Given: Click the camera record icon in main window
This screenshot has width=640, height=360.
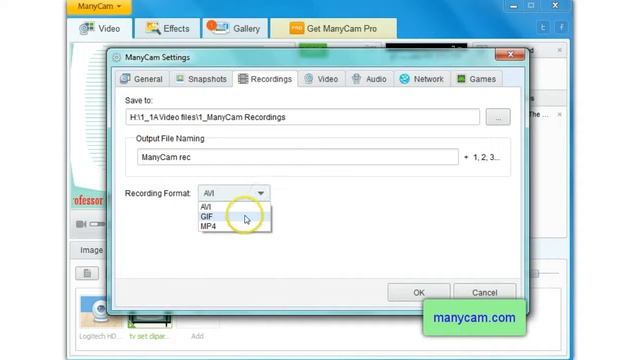Looking at the screenshot, I should [81, 224].
